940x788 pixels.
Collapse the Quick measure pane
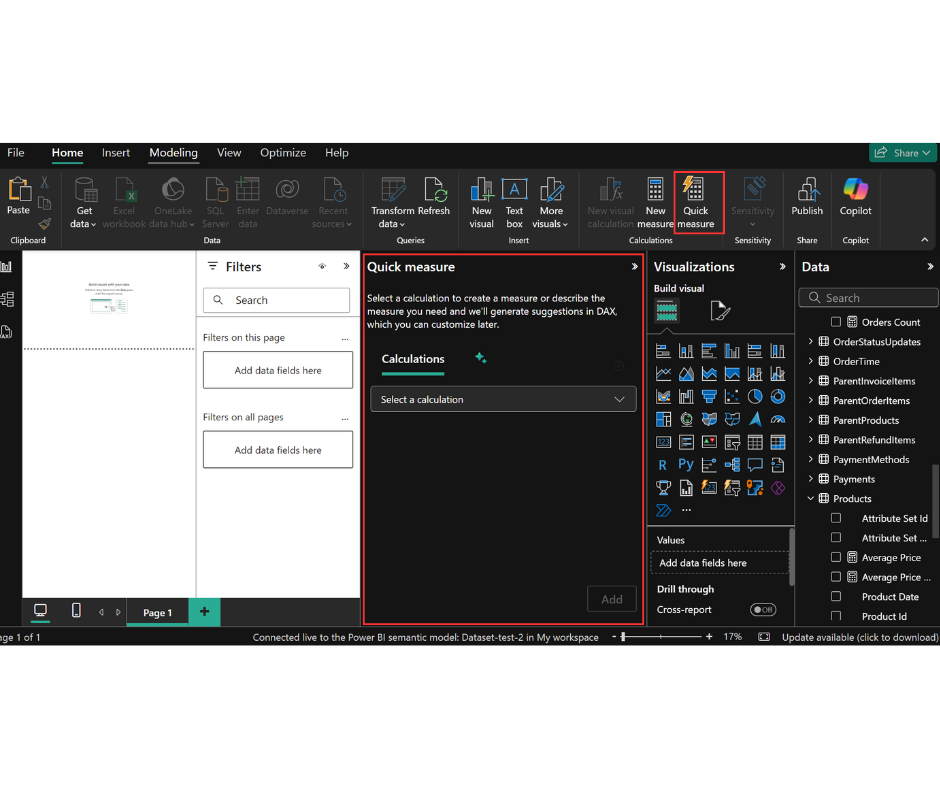click(x=634, y=266)
